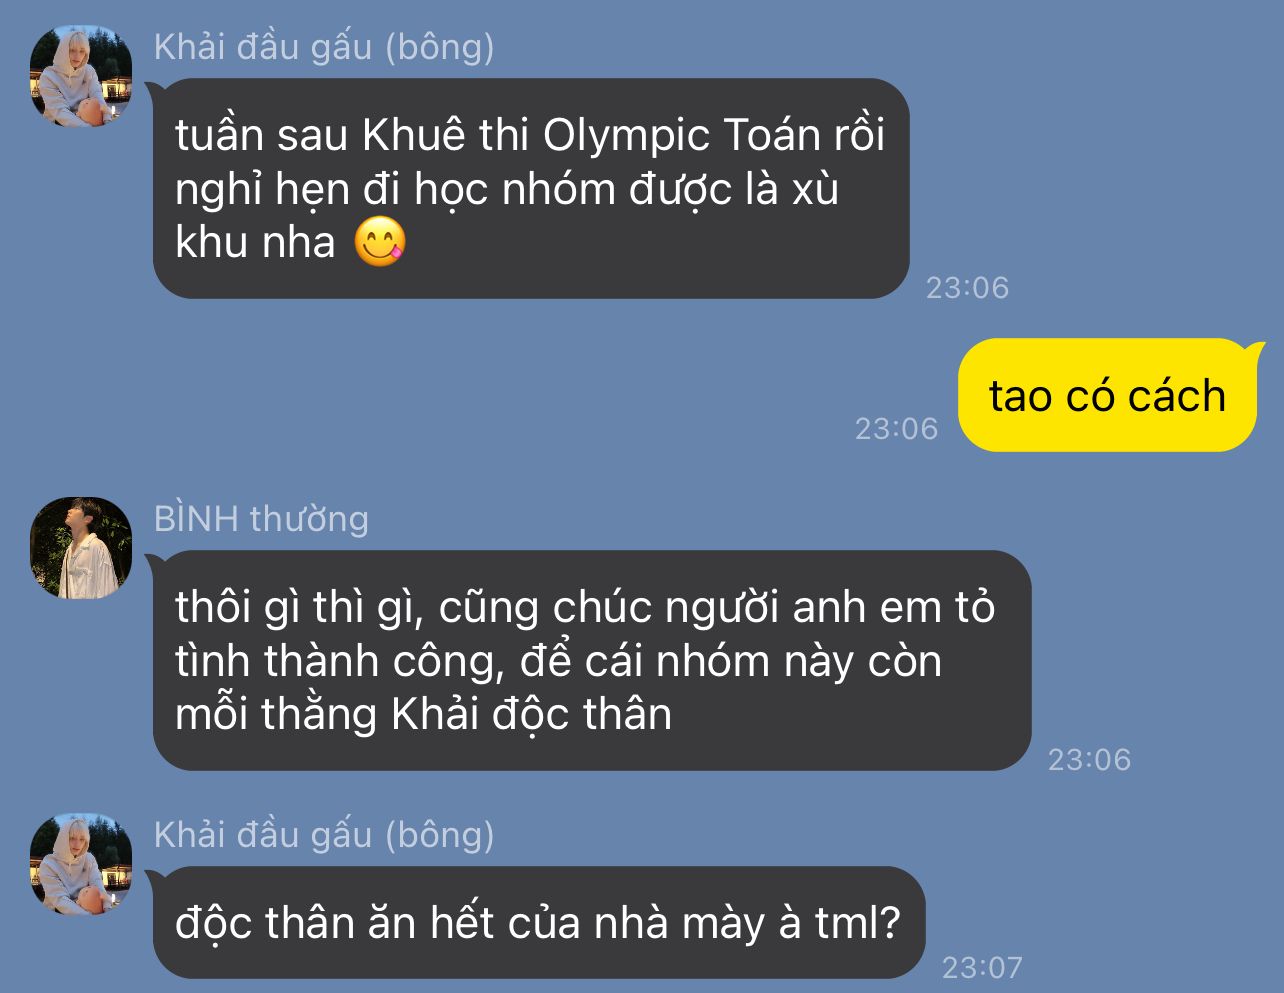Tap the 23:07 timestamp on the last message
Image resolution: width=1284 pixels, height=993 pixels.
click(982, 967)
